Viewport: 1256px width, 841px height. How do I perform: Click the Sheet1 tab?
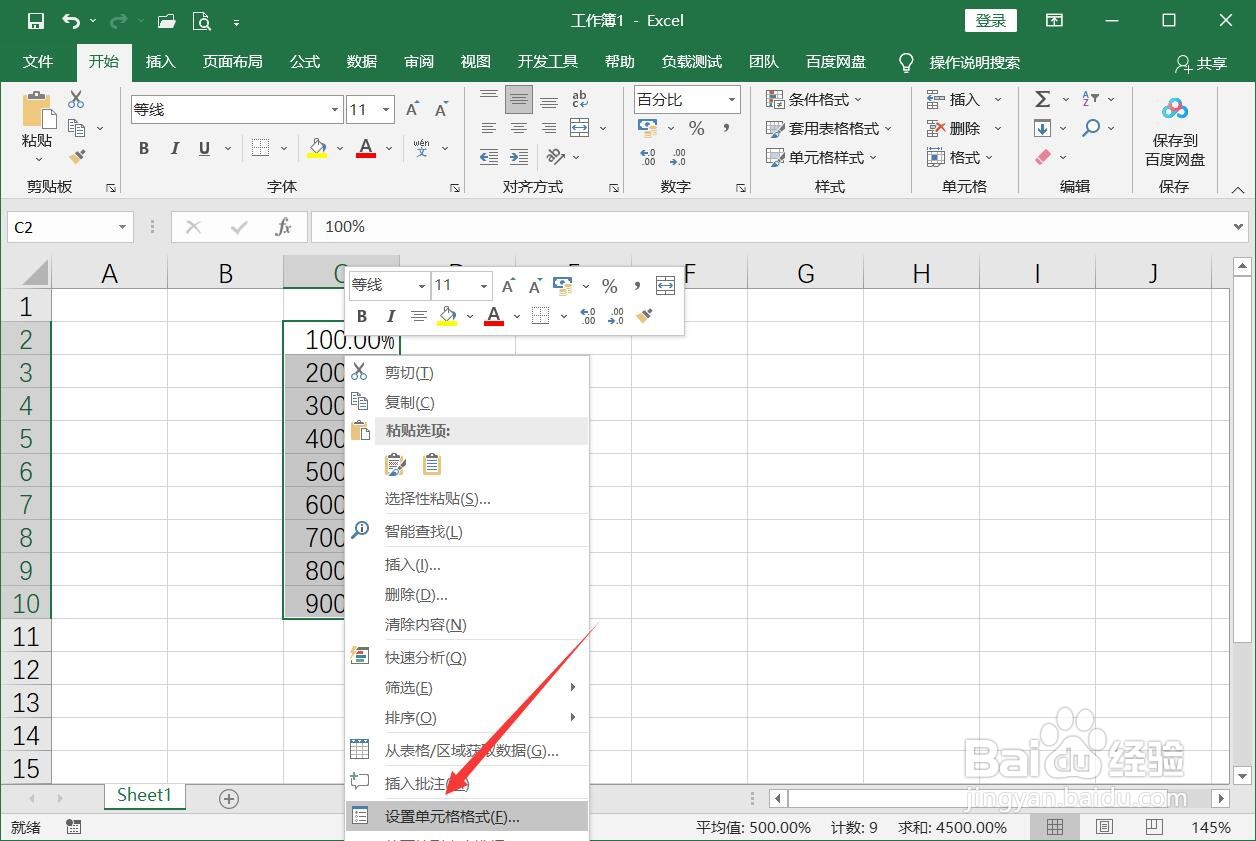click(x=143, y=795)
